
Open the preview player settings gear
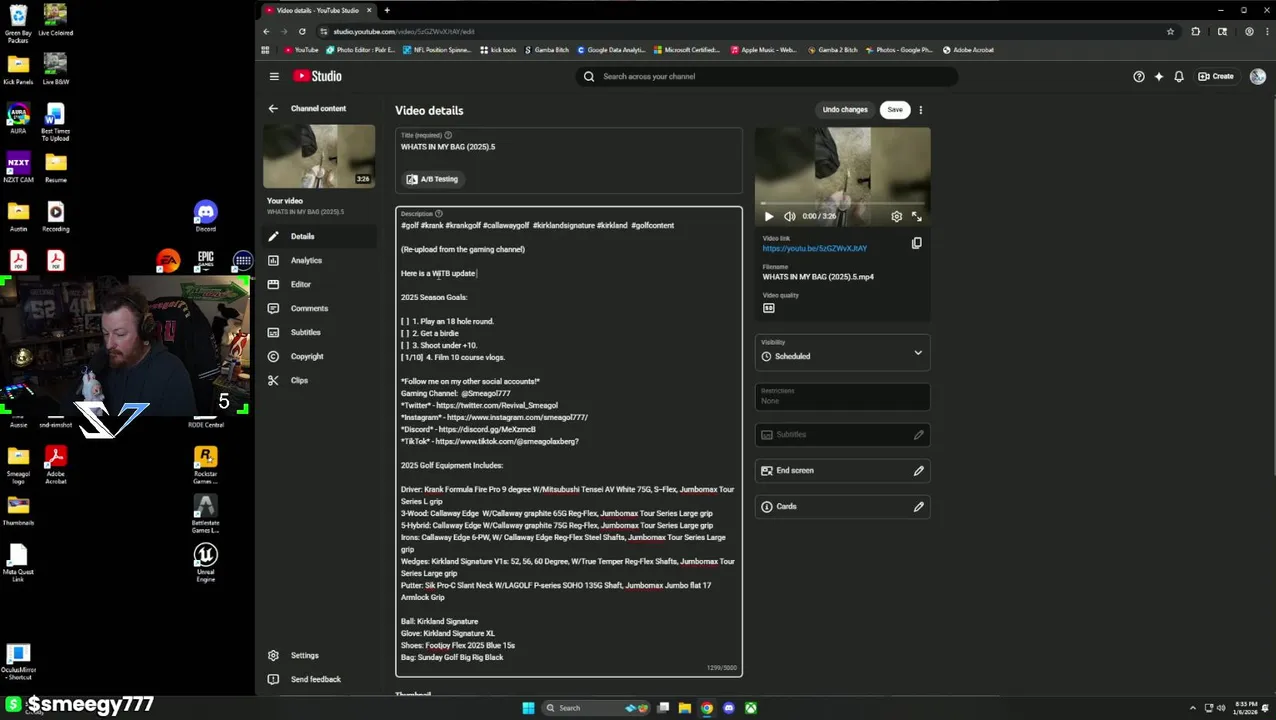pyautogui.click(x=896, y=216)
